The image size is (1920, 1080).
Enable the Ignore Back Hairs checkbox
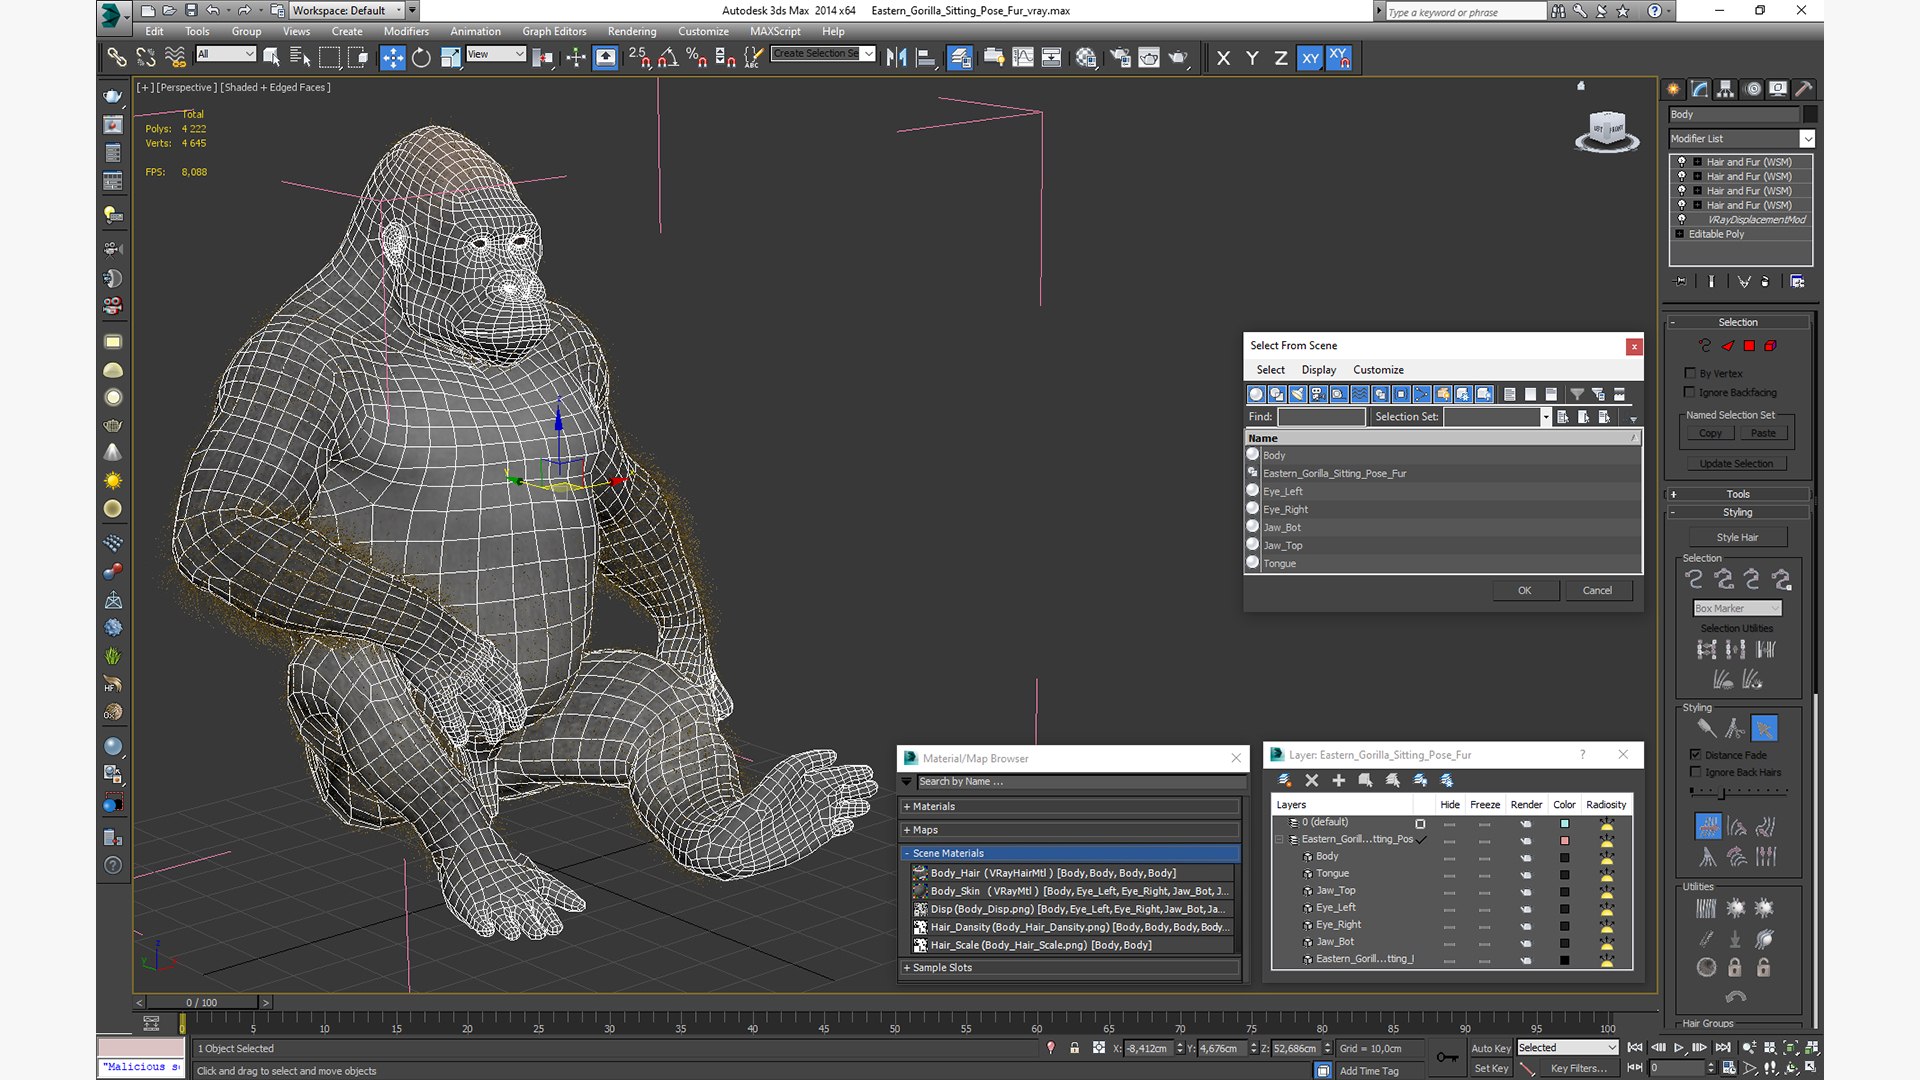click(x=1695, y=772)
